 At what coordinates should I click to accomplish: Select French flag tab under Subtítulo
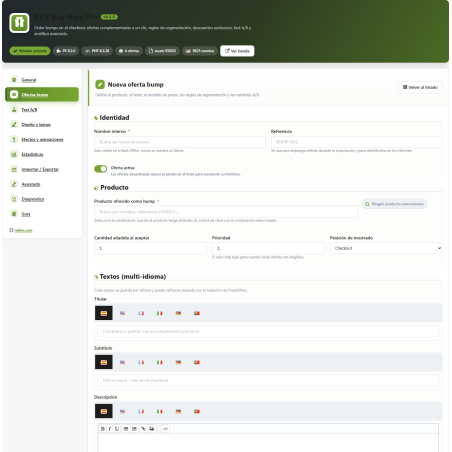pyautogui.click(x=141, y=362)
